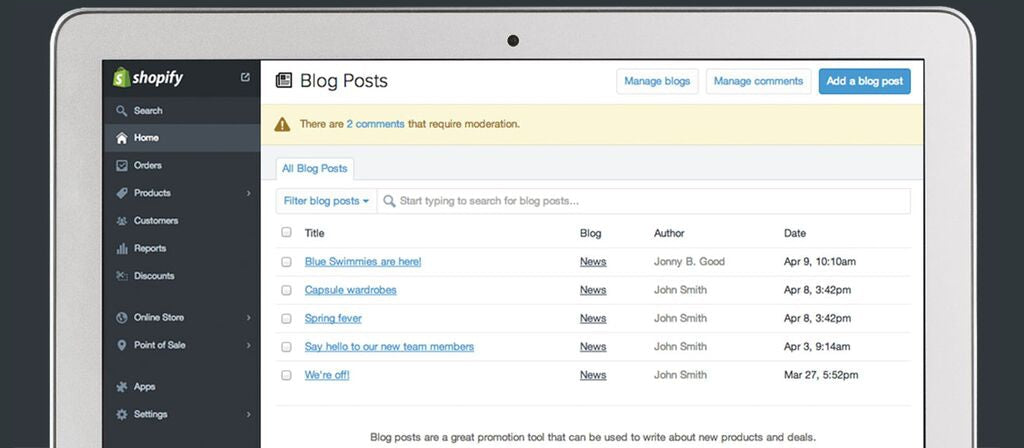This screenshot has width=1024, height=448.
Task: Click the Search magnifier icon in sidebar
Action: coord(121,111)
